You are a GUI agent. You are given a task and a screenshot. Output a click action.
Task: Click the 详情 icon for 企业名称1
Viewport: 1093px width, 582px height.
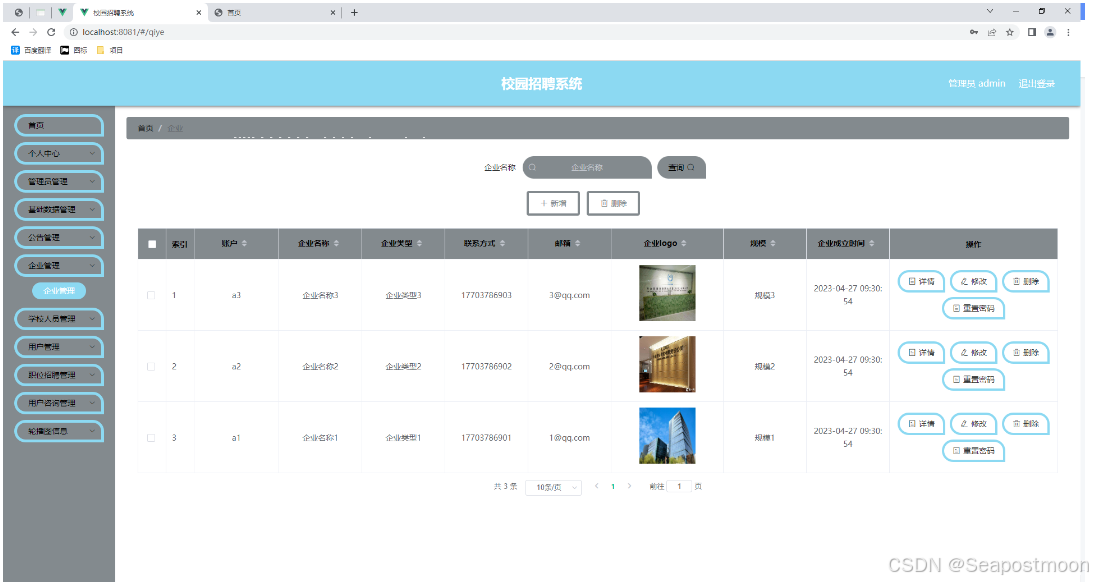[910, 422]
